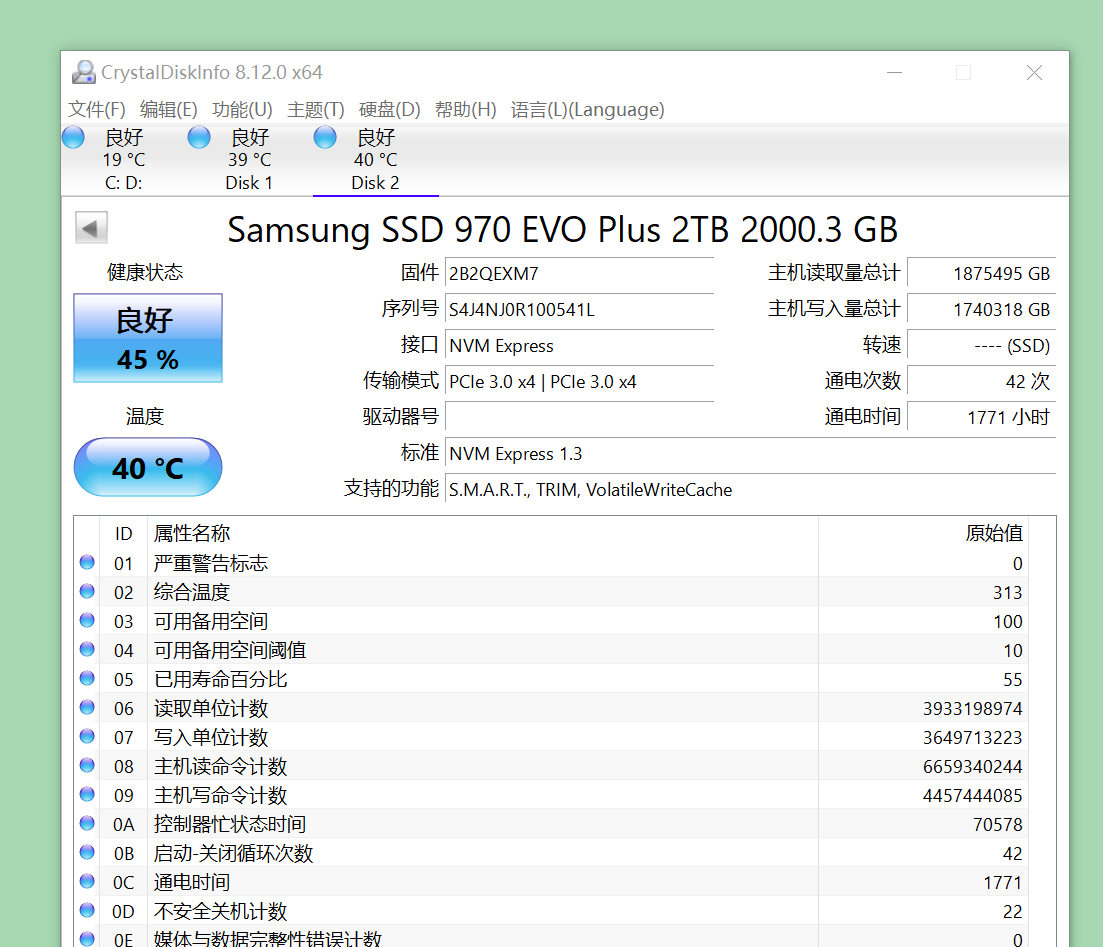This screenshot has width=1103, height=947.
Task: Click the previous disk arrow button
Action: coord(91,228)
